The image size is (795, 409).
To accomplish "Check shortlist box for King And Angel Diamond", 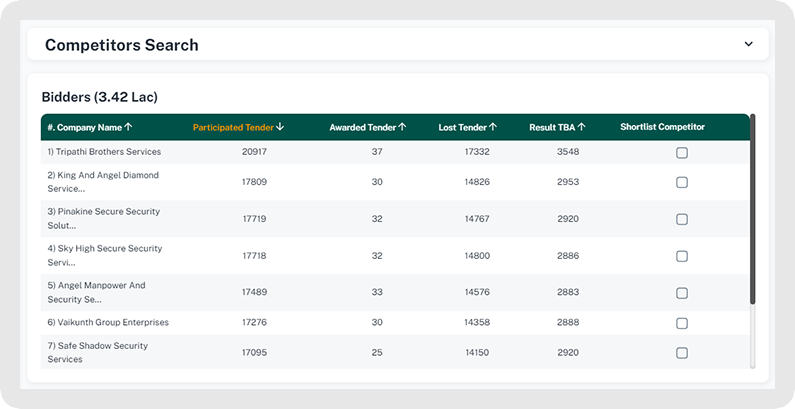I will pos(682,182).
